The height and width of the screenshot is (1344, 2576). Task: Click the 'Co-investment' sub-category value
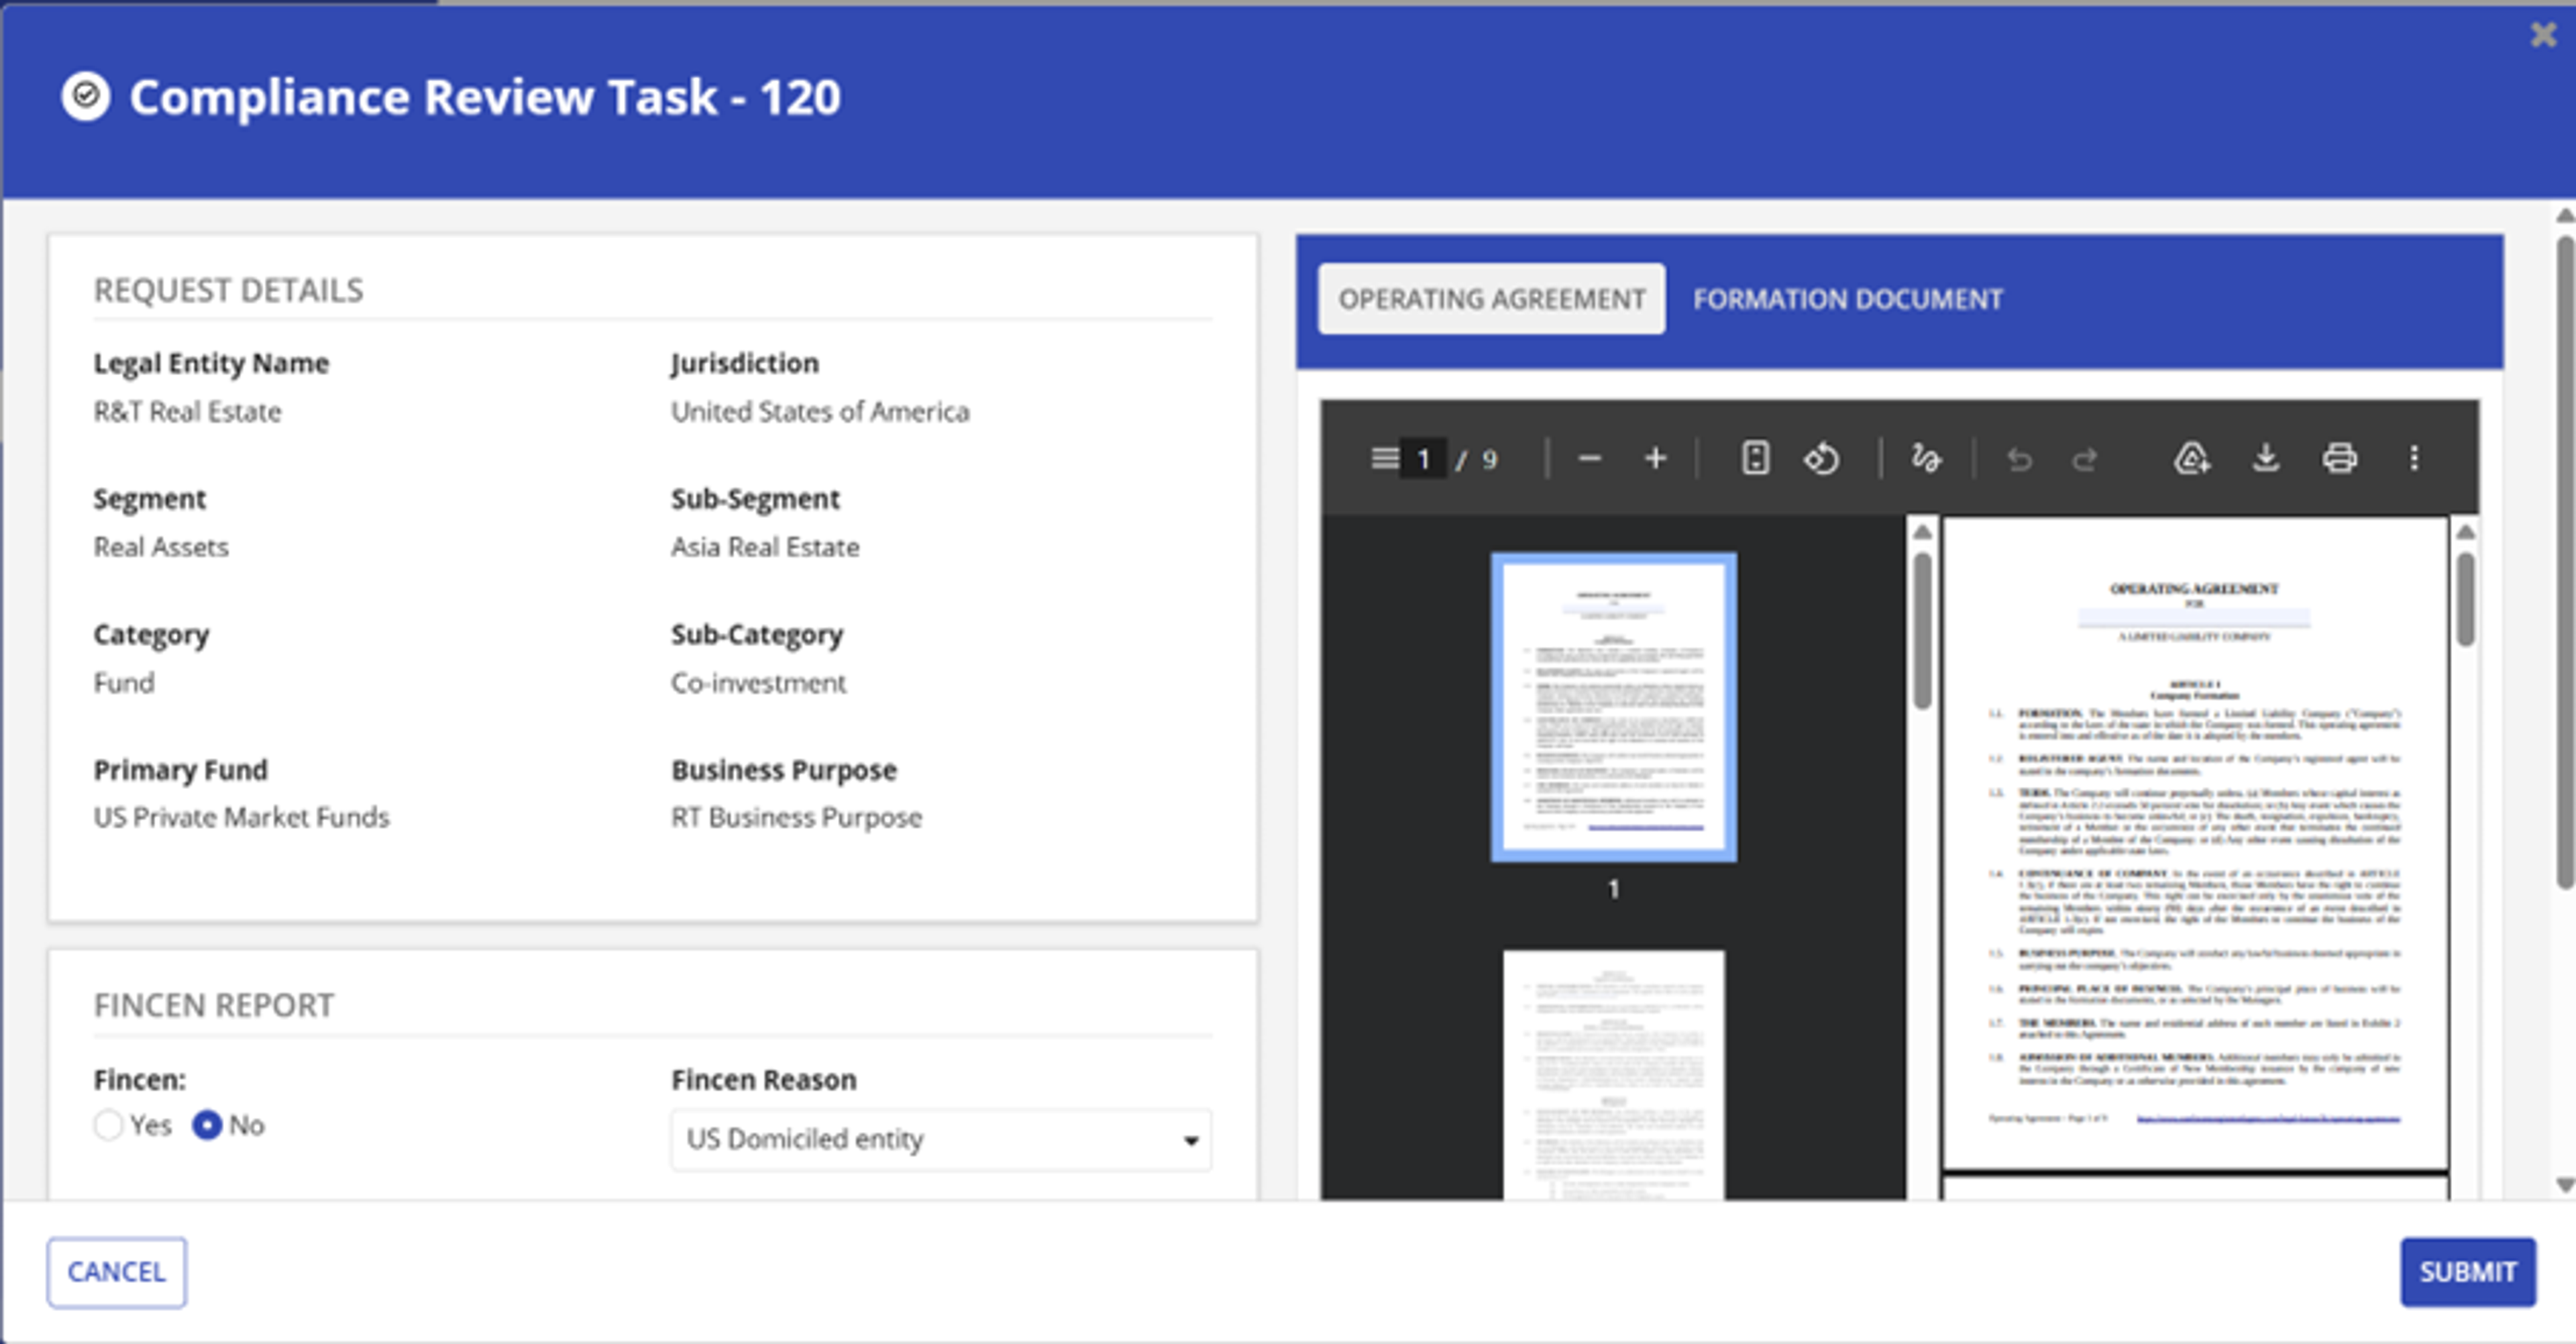(758, 683)
